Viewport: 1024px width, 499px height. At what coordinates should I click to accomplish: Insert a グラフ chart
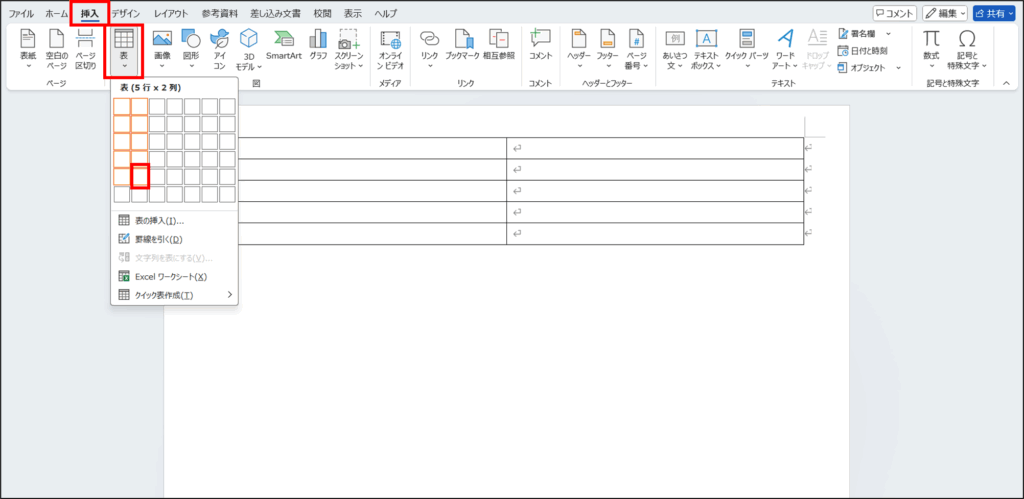(319, 46)
